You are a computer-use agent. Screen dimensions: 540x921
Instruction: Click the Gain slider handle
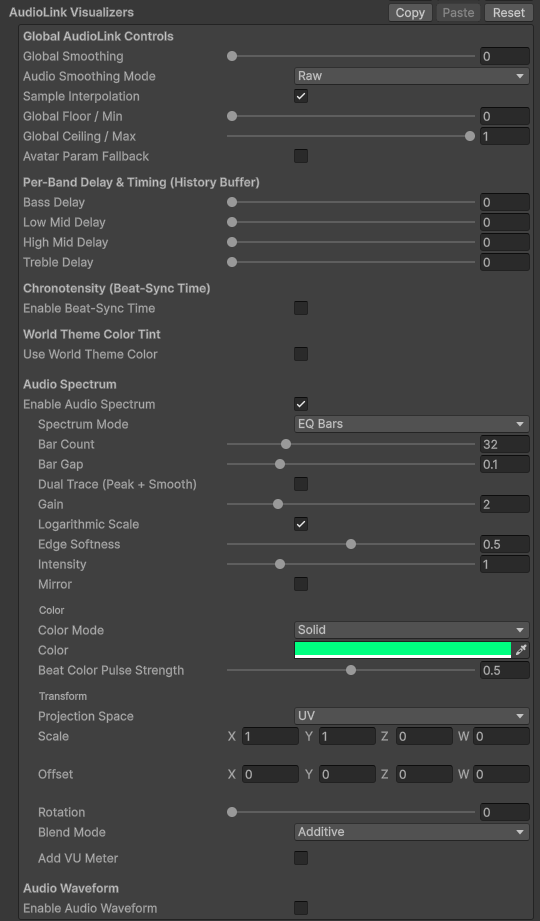pos(278,504)
